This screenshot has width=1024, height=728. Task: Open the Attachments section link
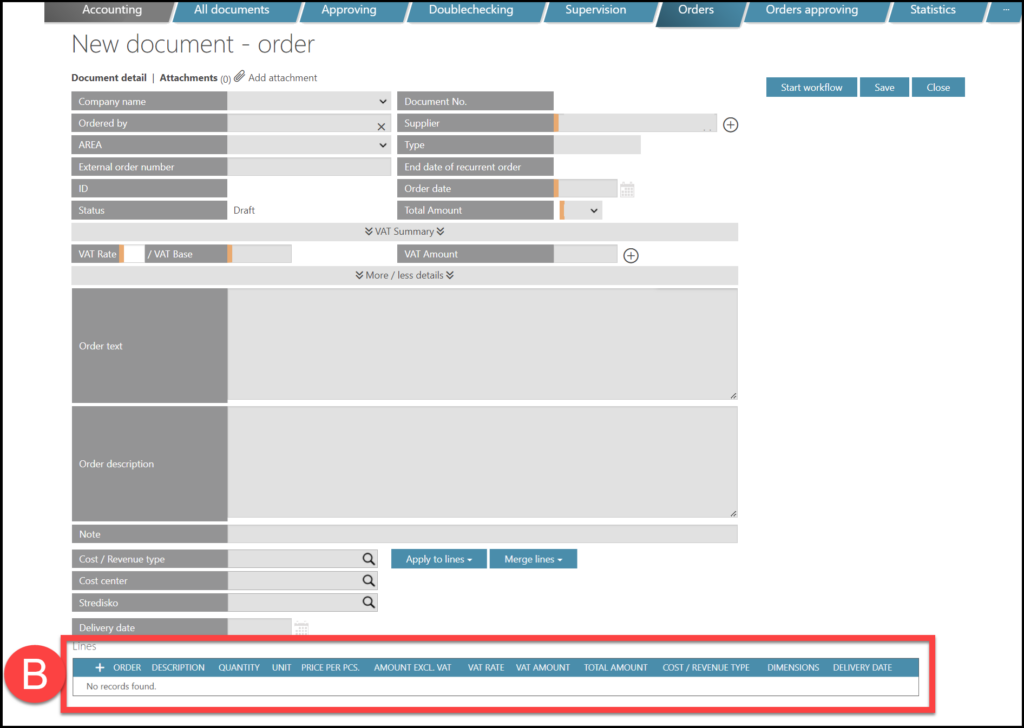click(x=188, y=78)
